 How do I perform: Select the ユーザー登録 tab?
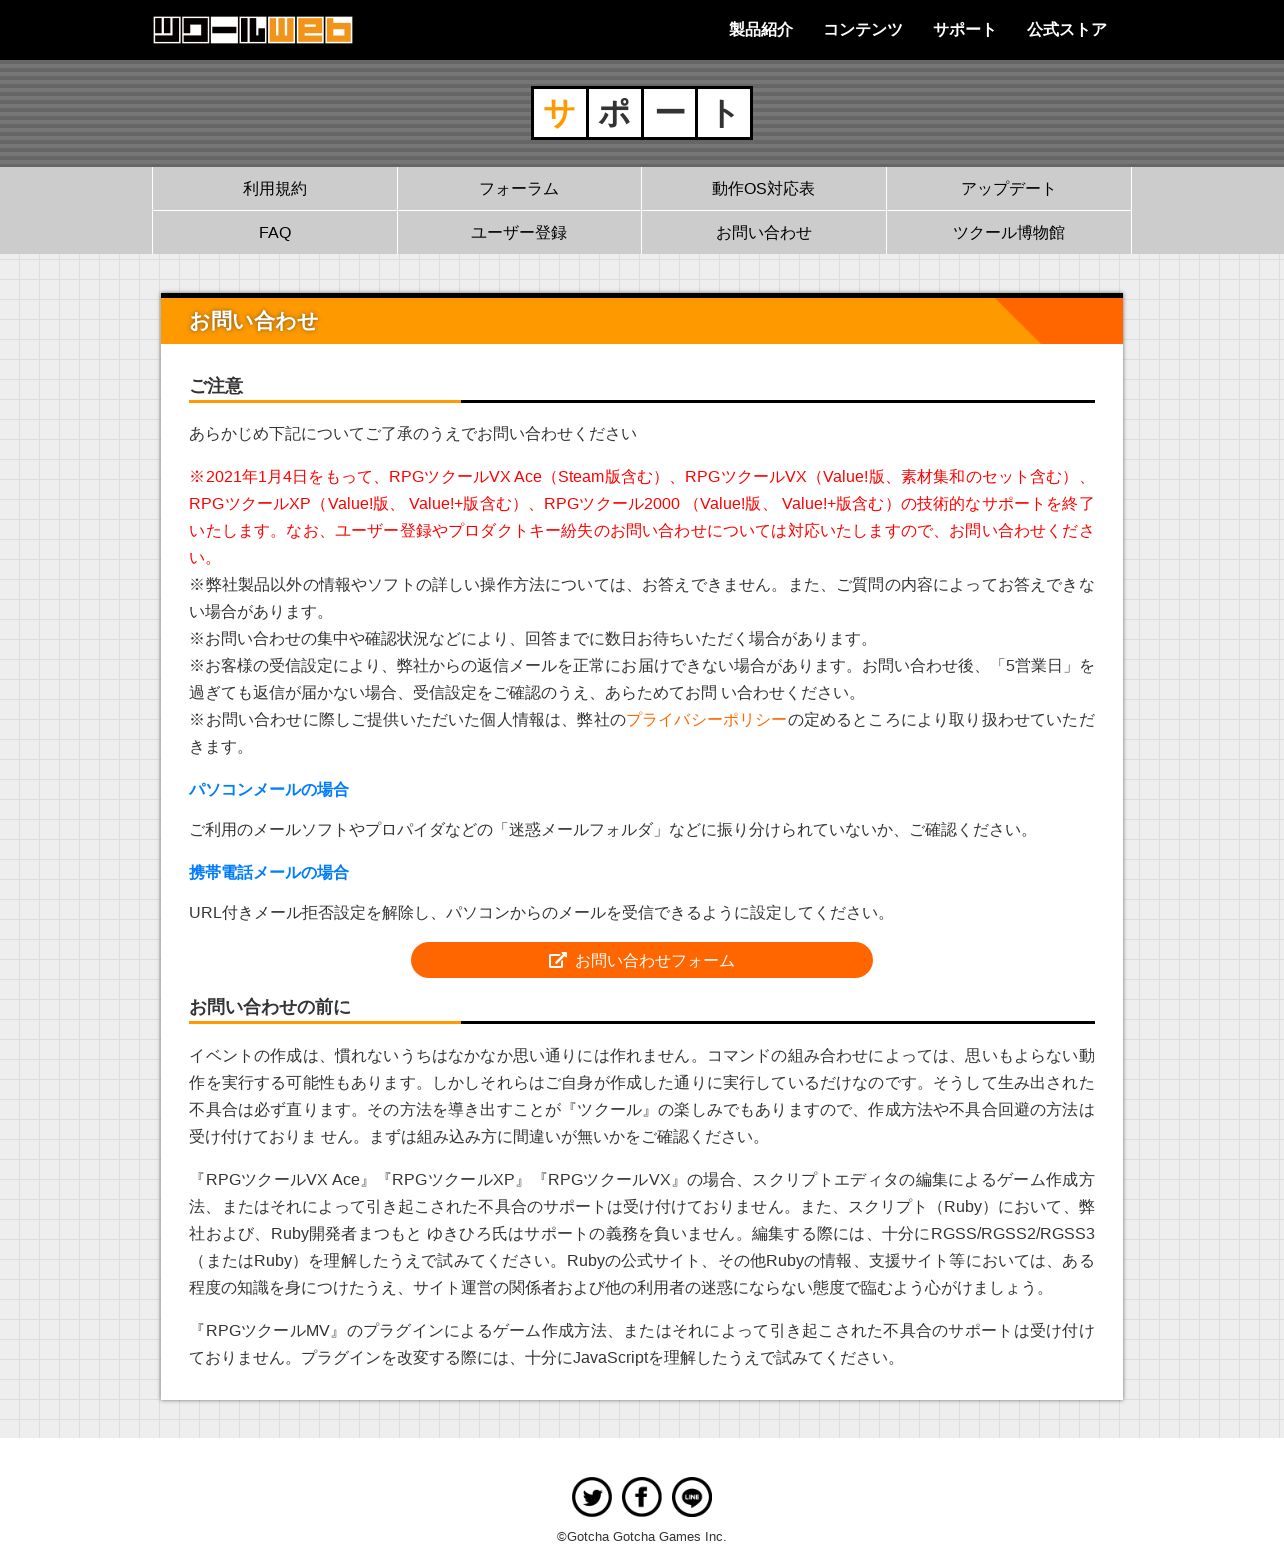[519, 232]
